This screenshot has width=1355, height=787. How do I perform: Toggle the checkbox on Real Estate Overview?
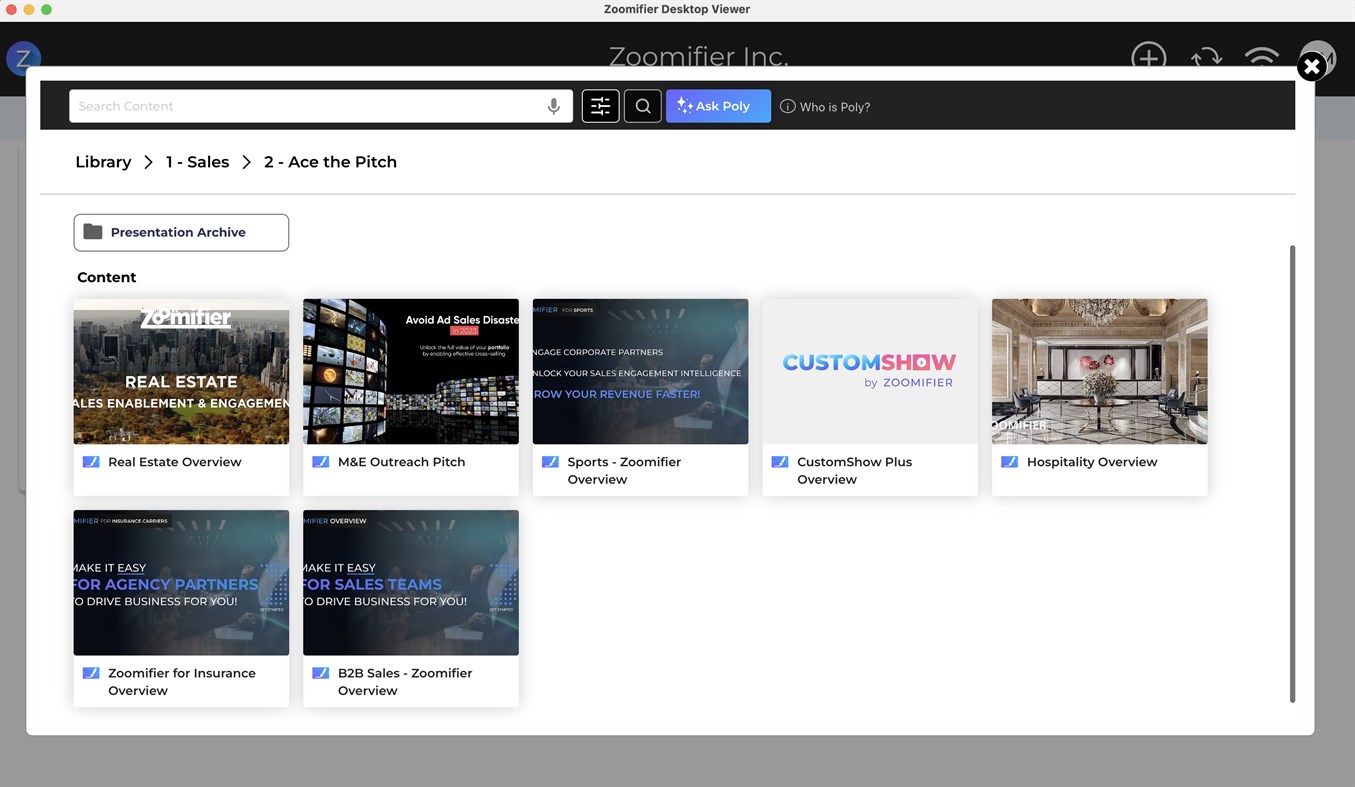(x=91, y=461)
